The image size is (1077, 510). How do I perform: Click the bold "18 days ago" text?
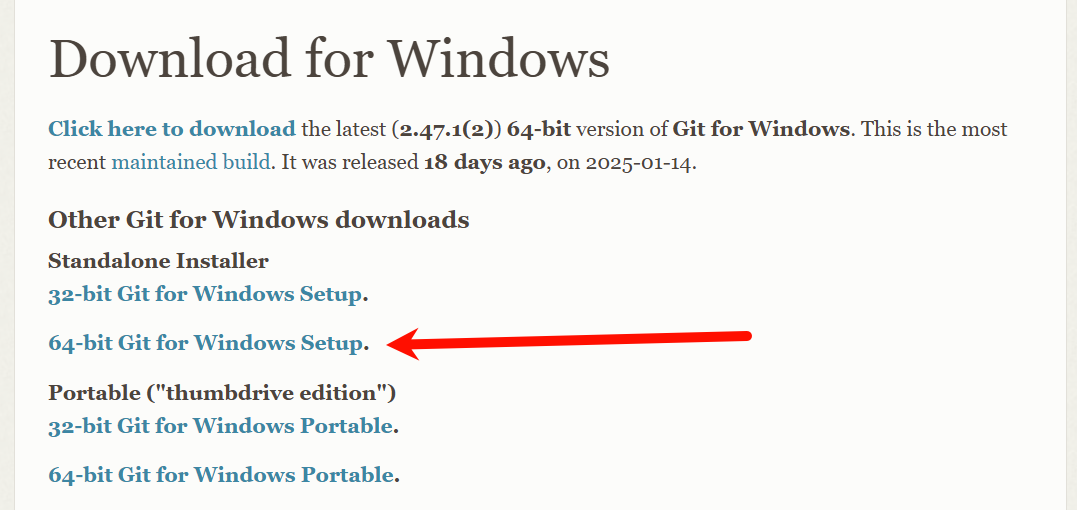[485, 162]
